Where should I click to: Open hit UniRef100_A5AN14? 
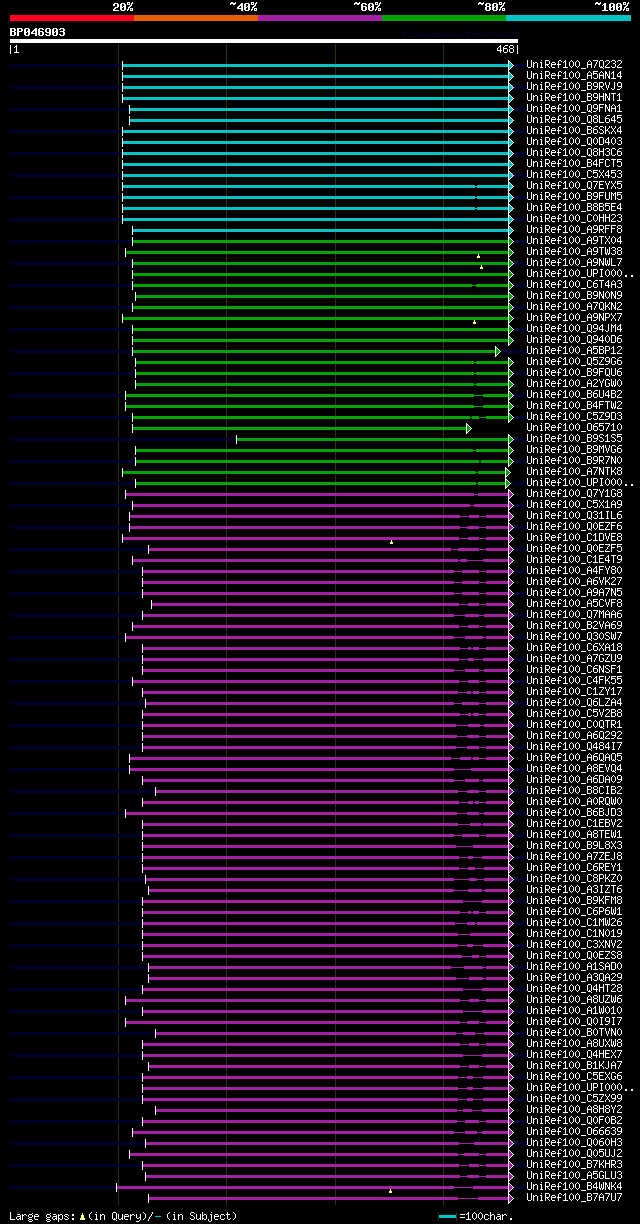(574, 76)
